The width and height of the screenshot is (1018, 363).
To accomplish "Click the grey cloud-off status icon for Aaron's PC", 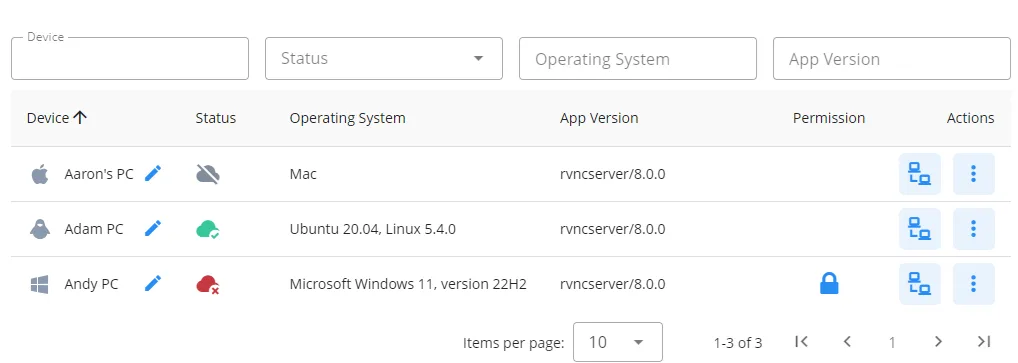I will coord(208,174).
